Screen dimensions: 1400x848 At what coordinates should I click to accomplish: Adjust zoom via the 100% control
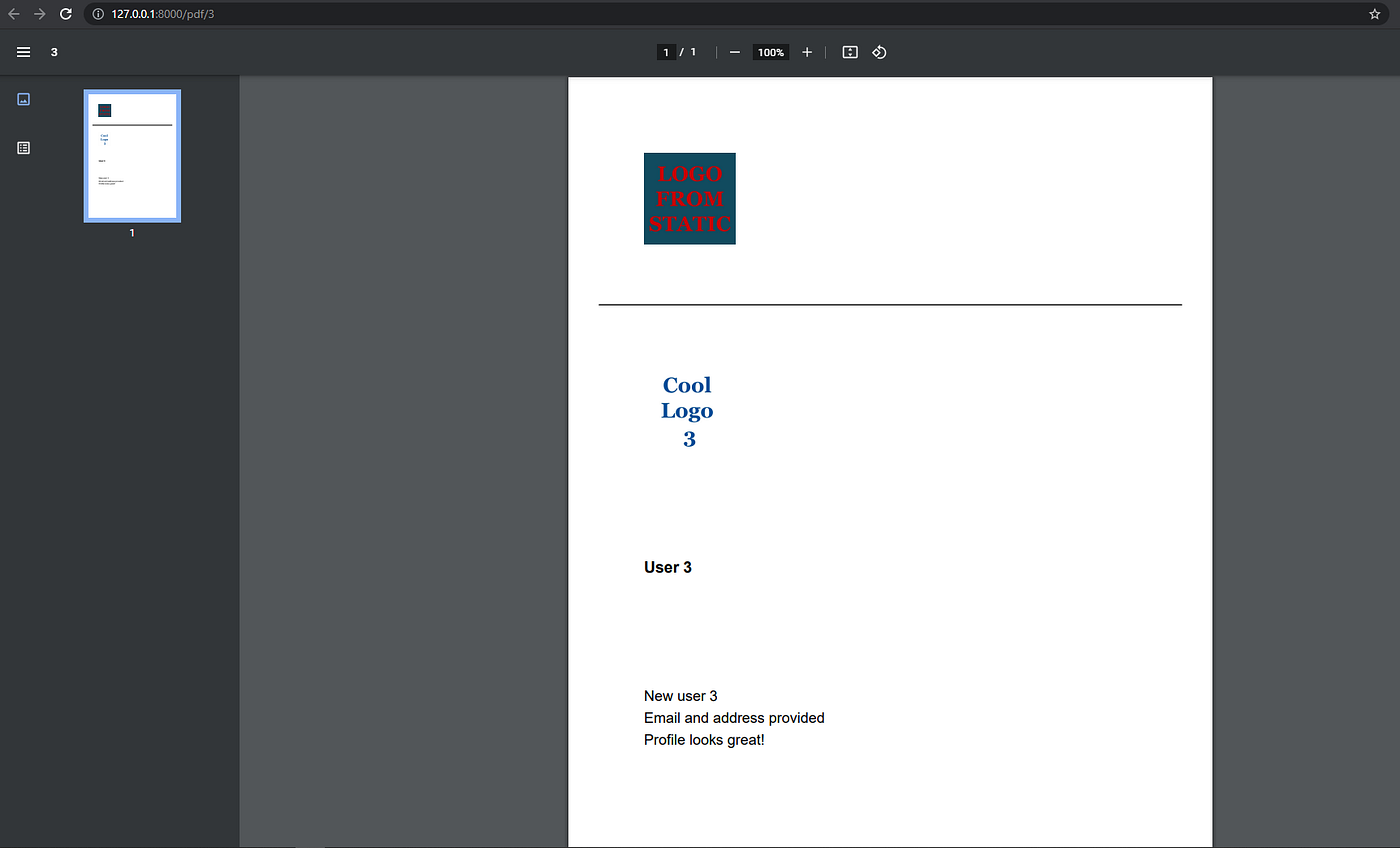click(x=770, y=52)
